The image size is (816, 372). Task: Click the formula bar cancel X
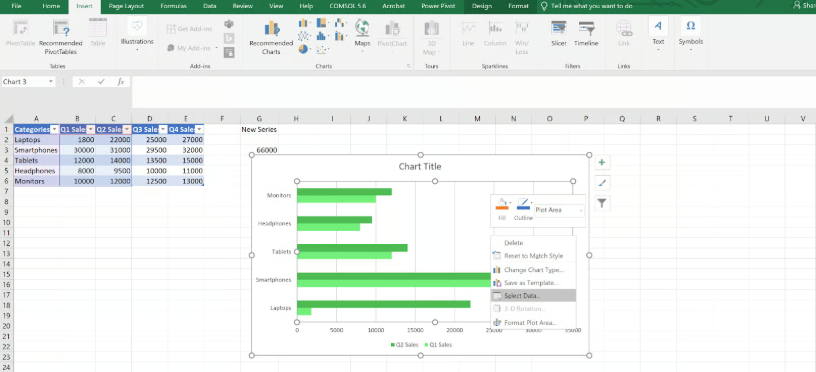82,82
